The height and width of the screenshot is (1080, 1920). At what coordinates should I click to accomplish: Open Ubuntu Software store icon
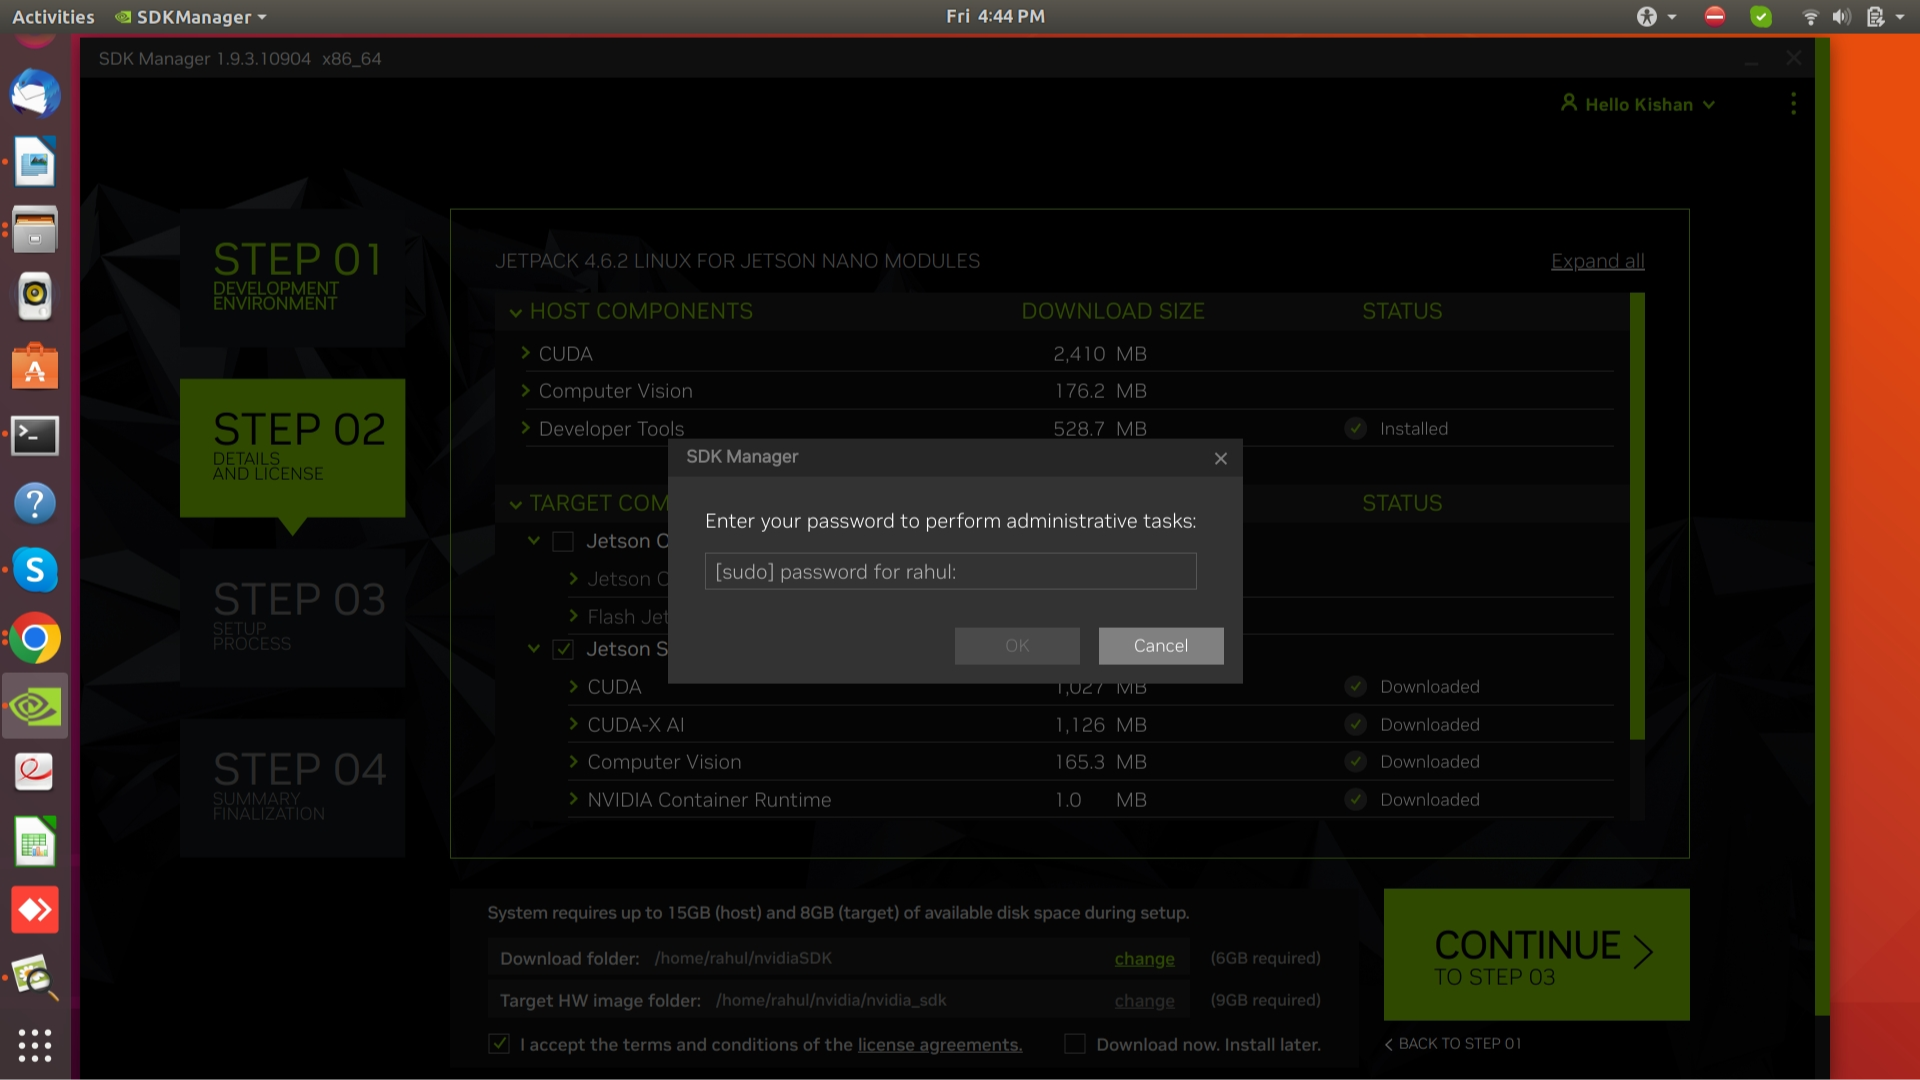pos(35,367)
